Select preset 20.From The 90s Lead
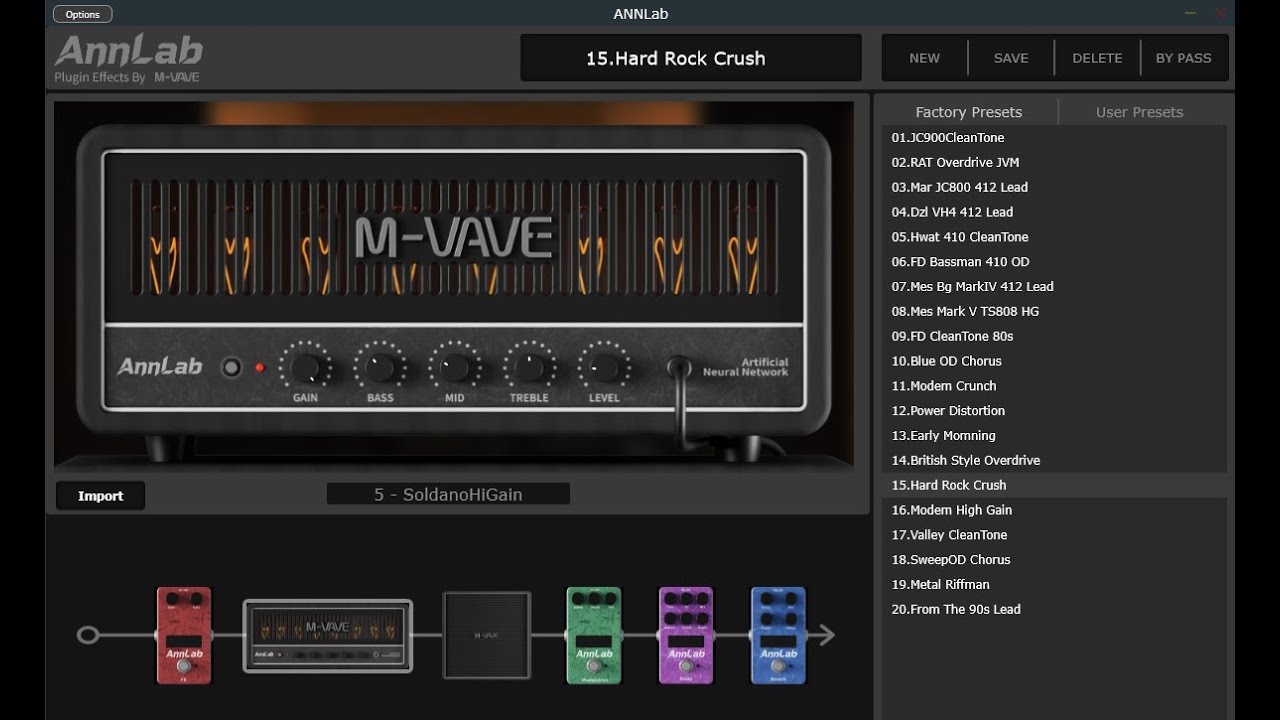Screen dimensions: 1280x720 (1054, 609)
